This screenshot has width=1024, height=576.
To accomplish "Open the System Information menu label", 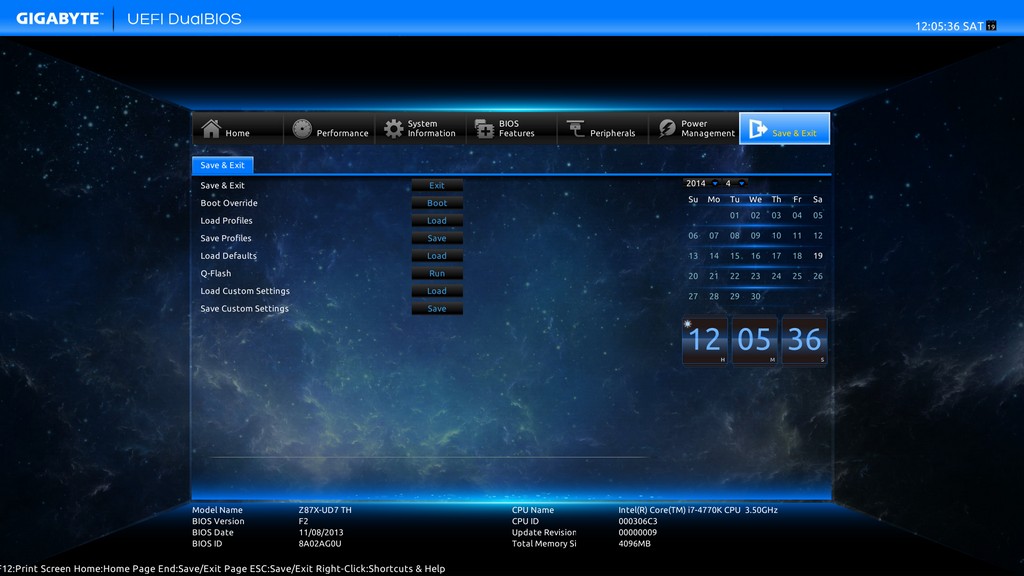I will [431, 129].
